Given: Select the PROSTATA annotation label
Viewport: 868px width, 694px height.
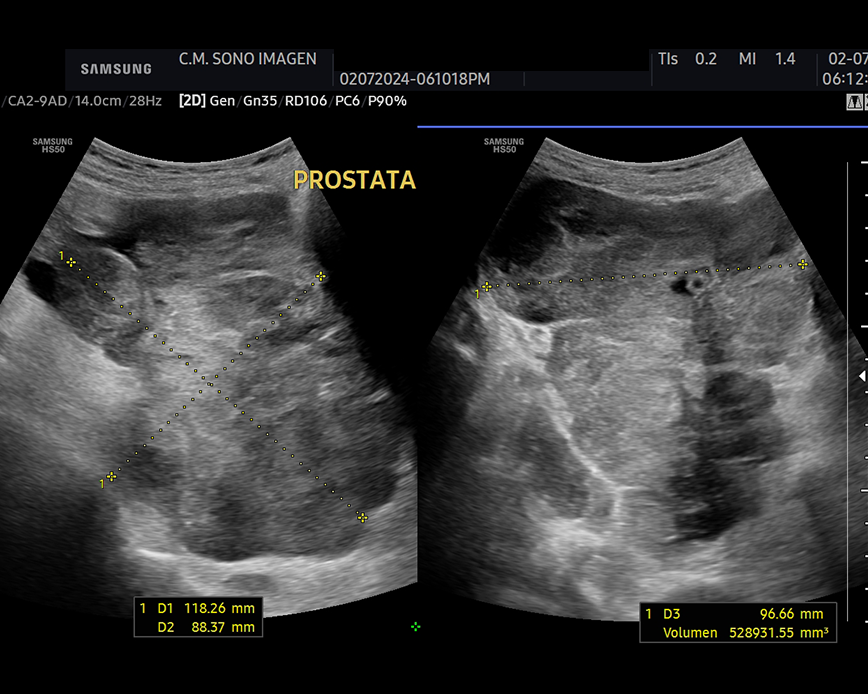Looking at the screenshot, I should 354,180.
